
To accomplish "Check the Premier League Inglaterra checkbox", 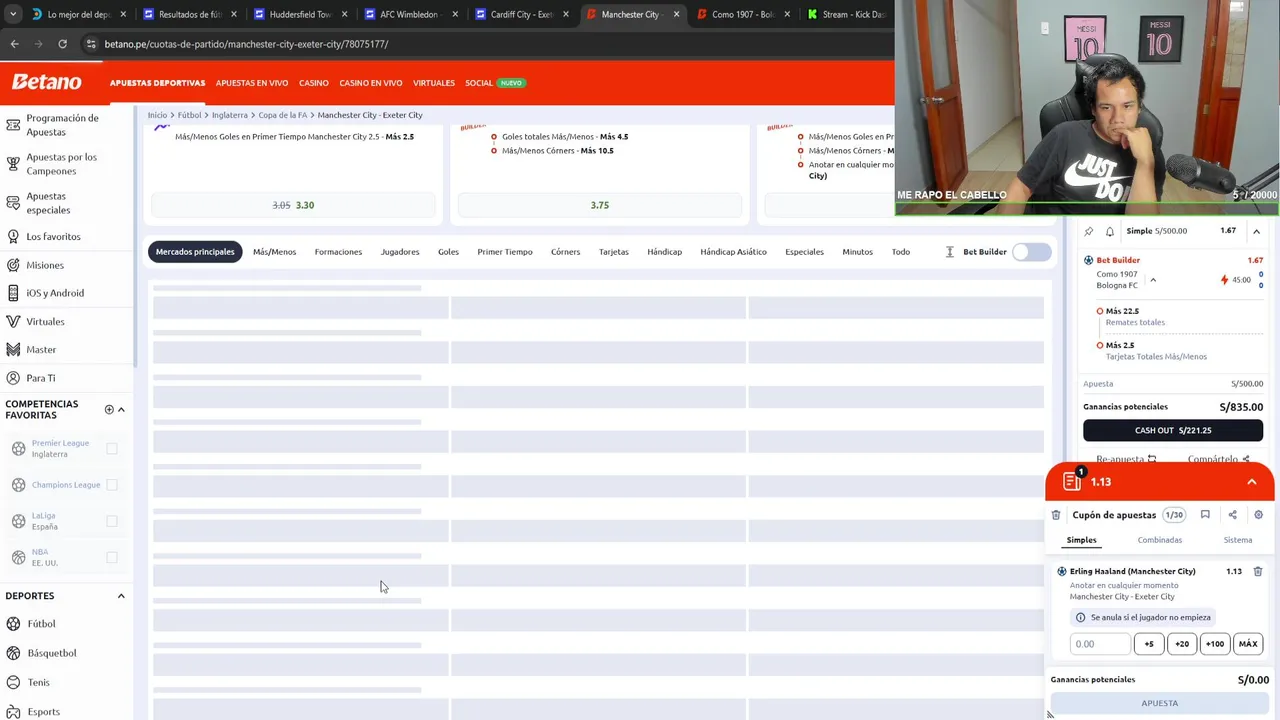I will (112, 449).
